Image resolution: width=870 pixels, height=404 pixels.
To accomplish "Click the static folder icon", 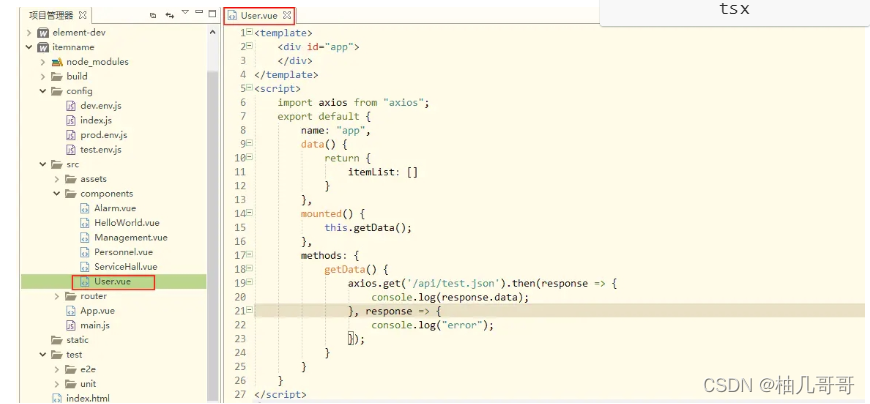I will click(57, 340).
